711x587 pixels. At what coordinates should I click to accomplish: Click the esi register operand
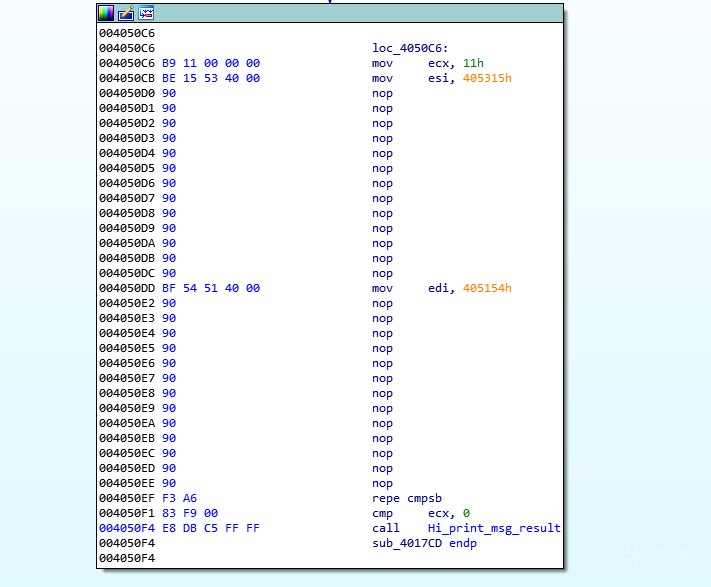click(x=438, y=78)
